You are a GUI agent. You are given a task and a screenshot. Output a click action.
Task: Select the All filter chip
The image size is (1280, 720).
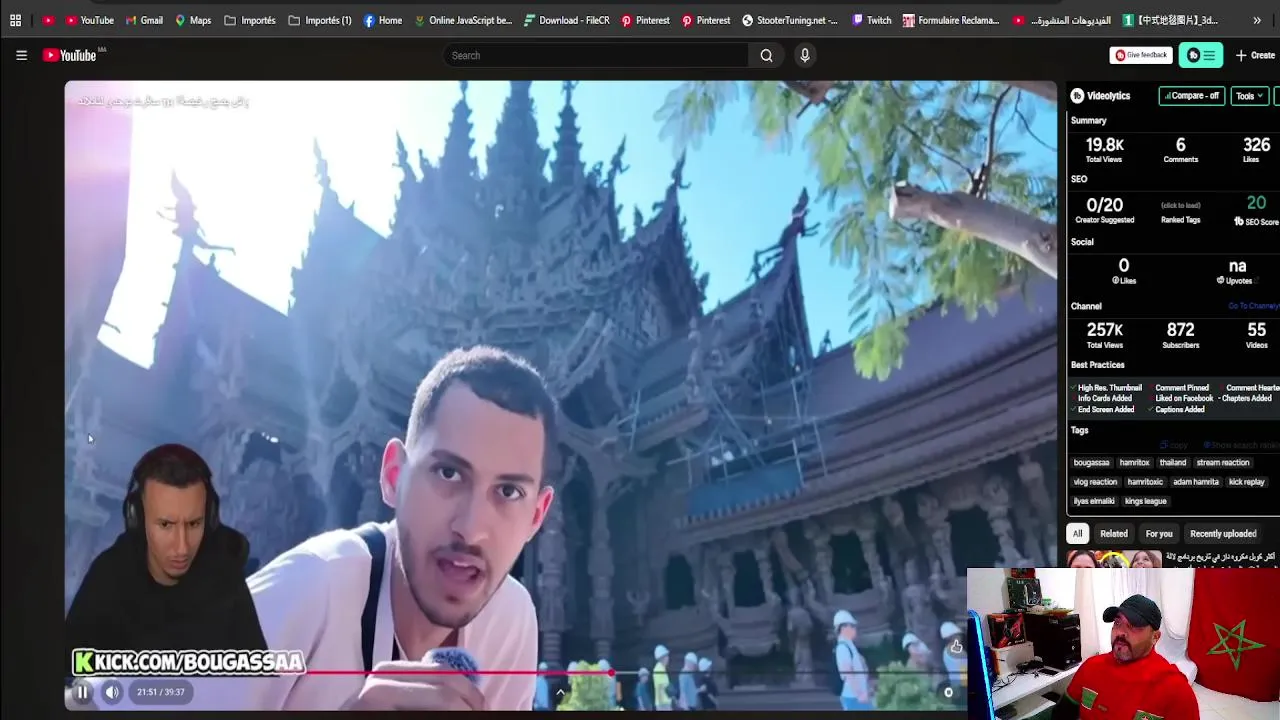(1077, 534)
